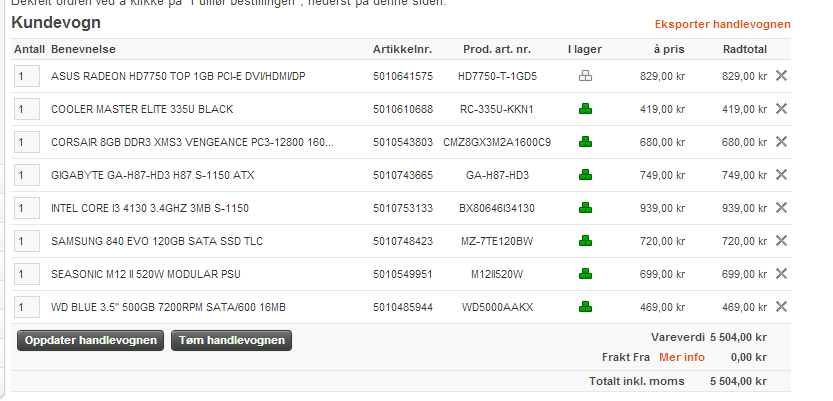Edit the quantity field for ASUS Radeon HD7750
The height and width of the screenshot is (401, 833).
coord(27,76)
